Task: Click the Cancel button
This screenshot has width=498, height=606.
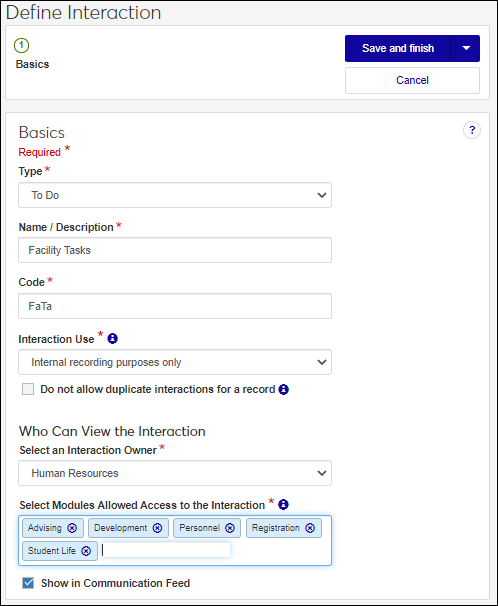Action: (x=412, y=80)
